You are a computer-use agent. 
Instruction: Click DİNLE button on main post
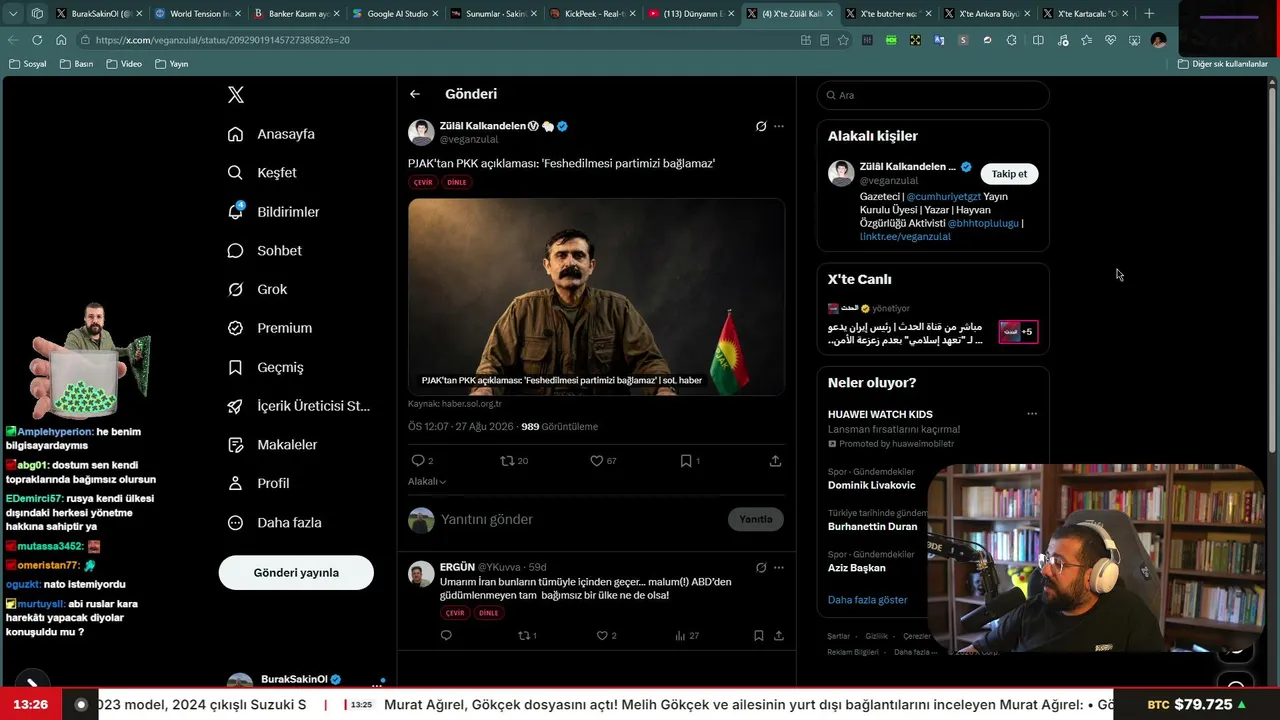[457, 182]
